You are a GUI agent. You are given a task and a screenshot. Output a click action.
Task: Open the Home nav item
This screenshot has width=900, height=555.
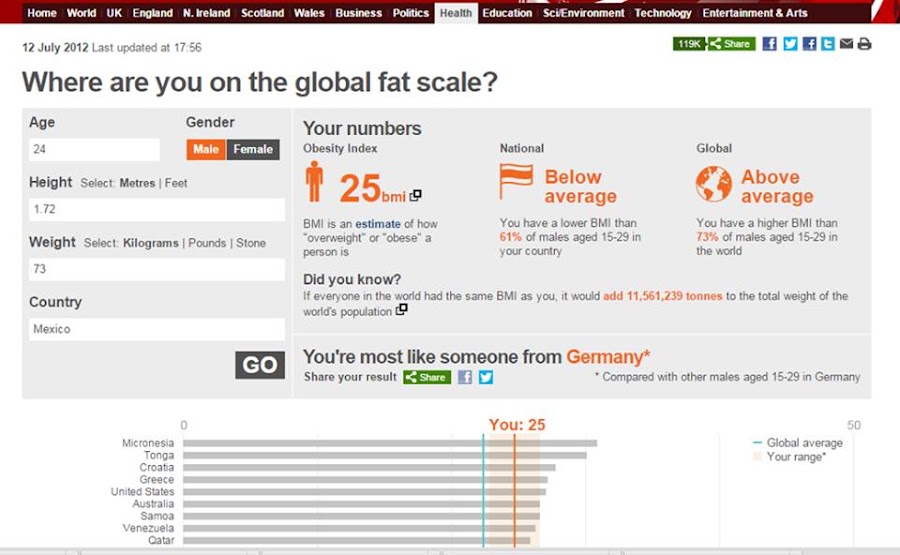point(42,13)
